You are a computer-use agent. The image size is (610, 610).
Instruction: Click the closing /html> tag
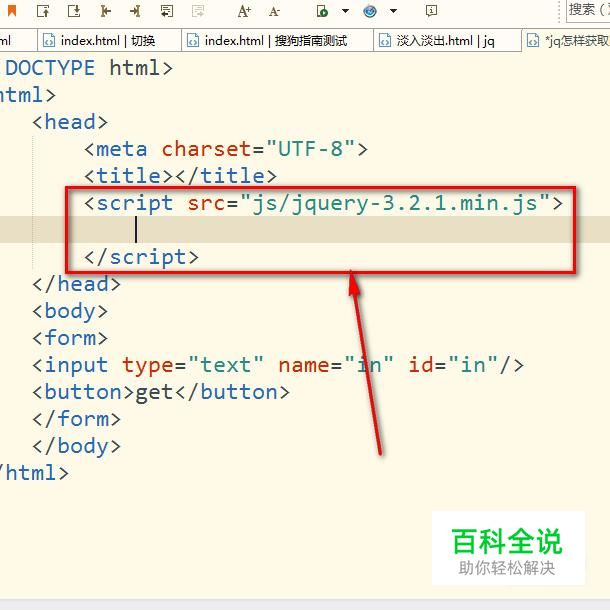point(34,473)
